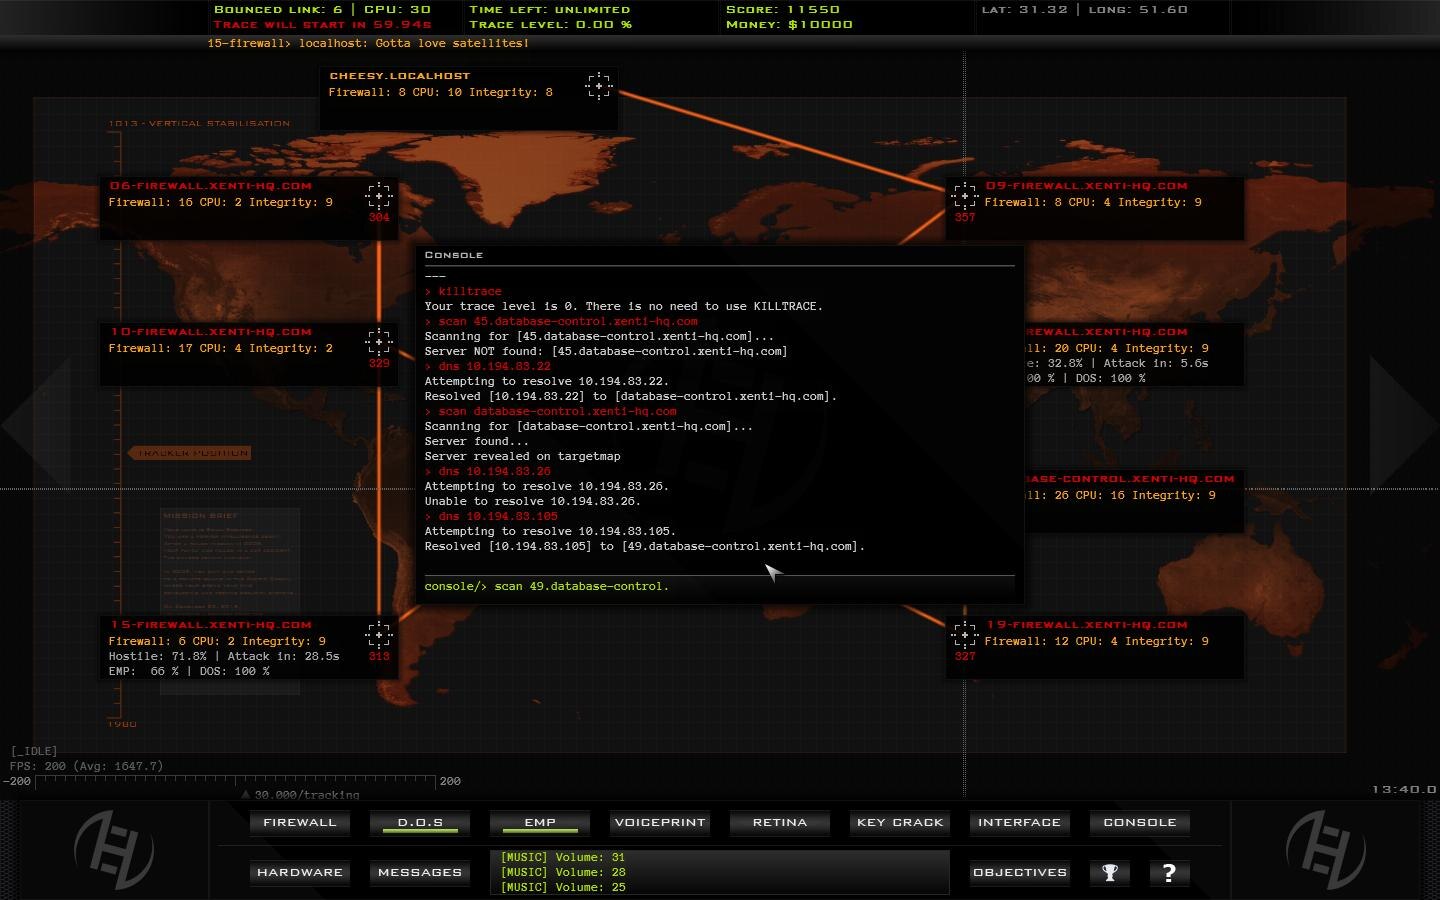Viewport: 1440px width, 900px height.
Task: Open the question mark help button
Action: 1169,873
